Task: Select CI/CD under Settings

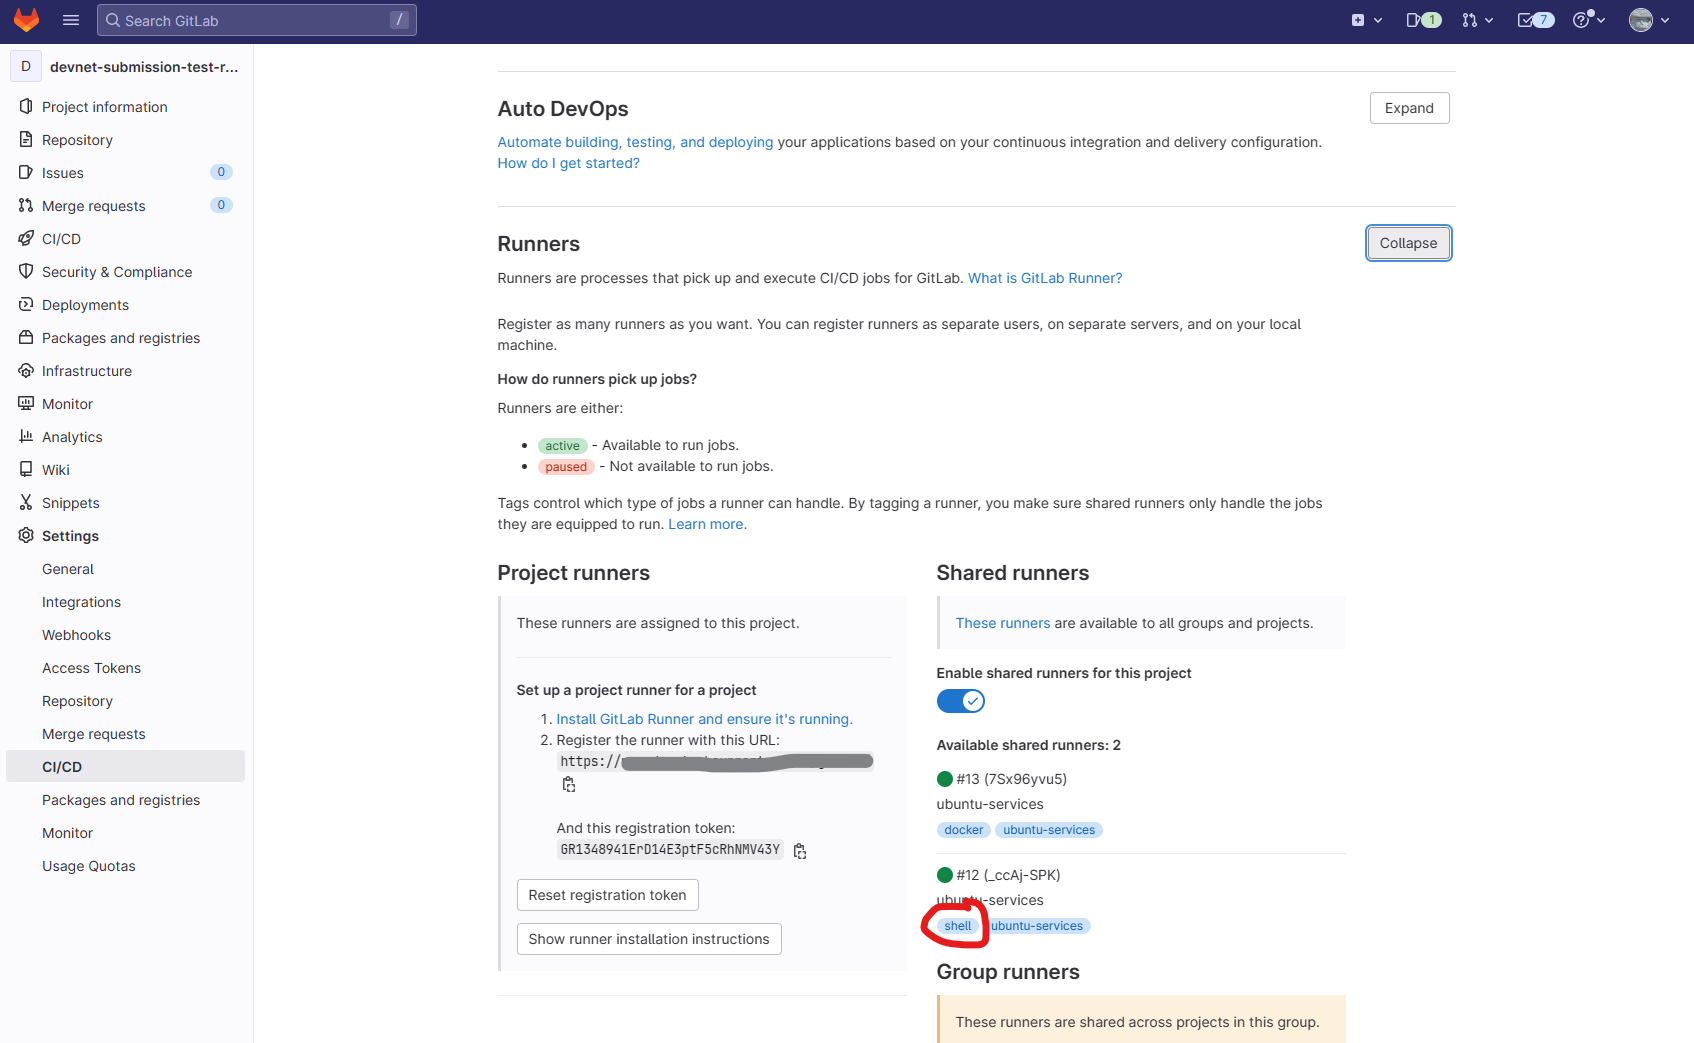Action: [x=125, y=767]
